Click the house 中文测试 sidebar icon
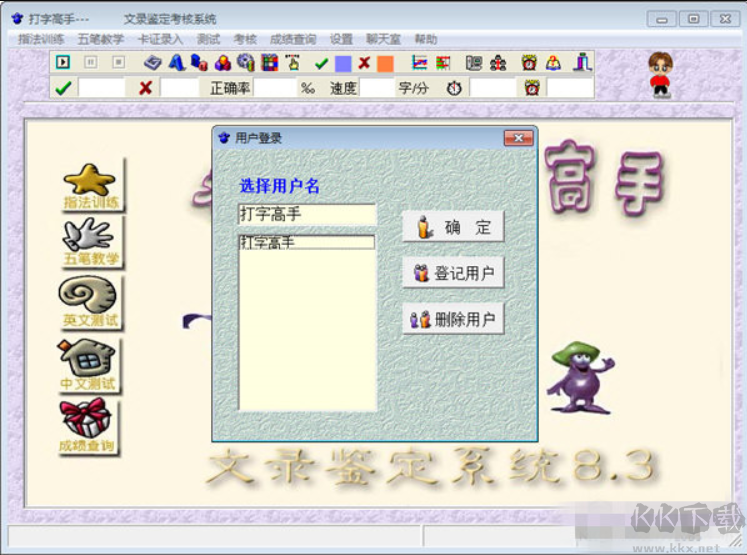The height and width of the screenshot is (555, 747). click(x=88, y=365)
